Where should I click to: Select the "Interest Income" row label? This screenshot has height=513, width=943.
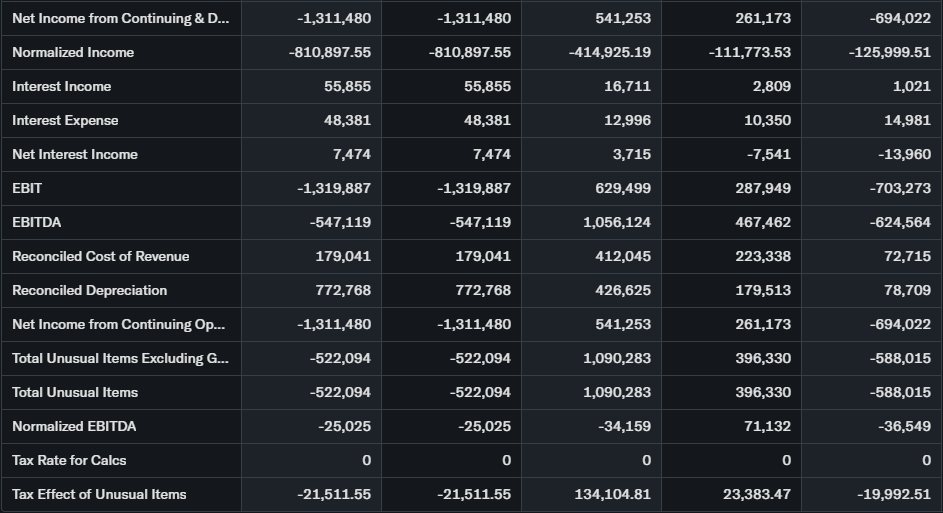(x=62, y=86)
